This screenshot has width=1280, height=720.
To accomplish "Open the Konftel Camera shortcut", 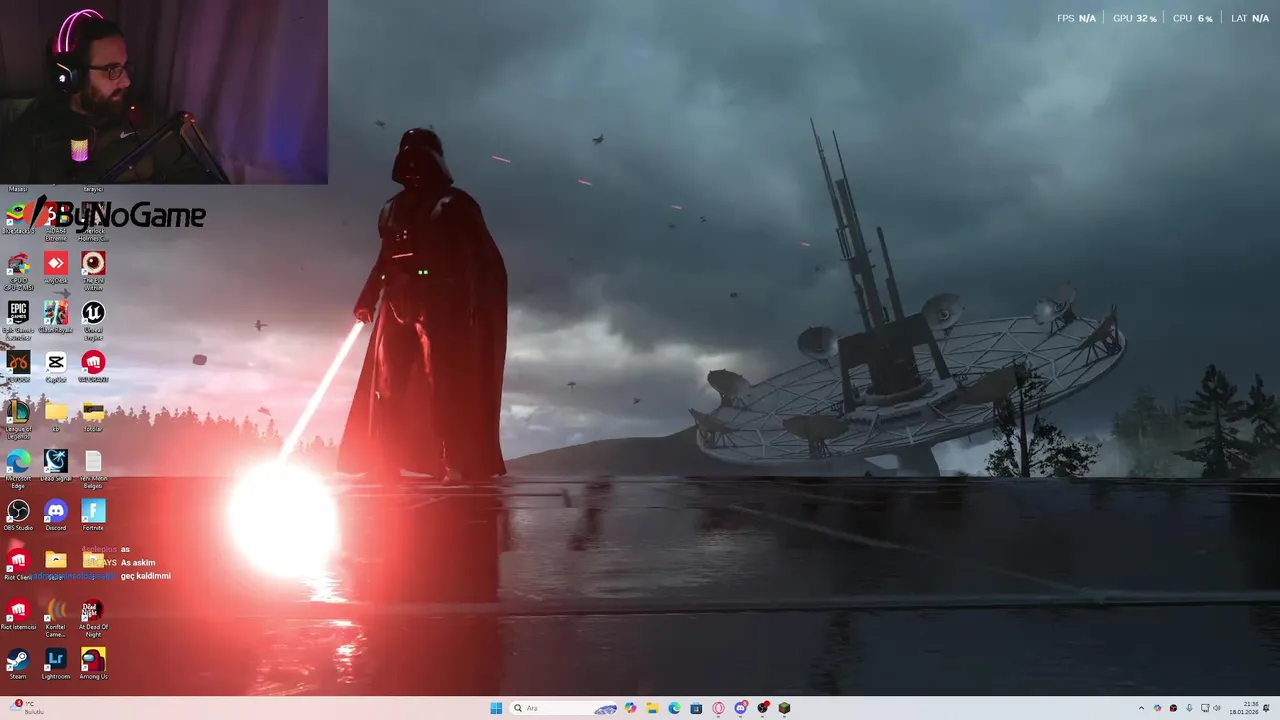I will point(56,618).
